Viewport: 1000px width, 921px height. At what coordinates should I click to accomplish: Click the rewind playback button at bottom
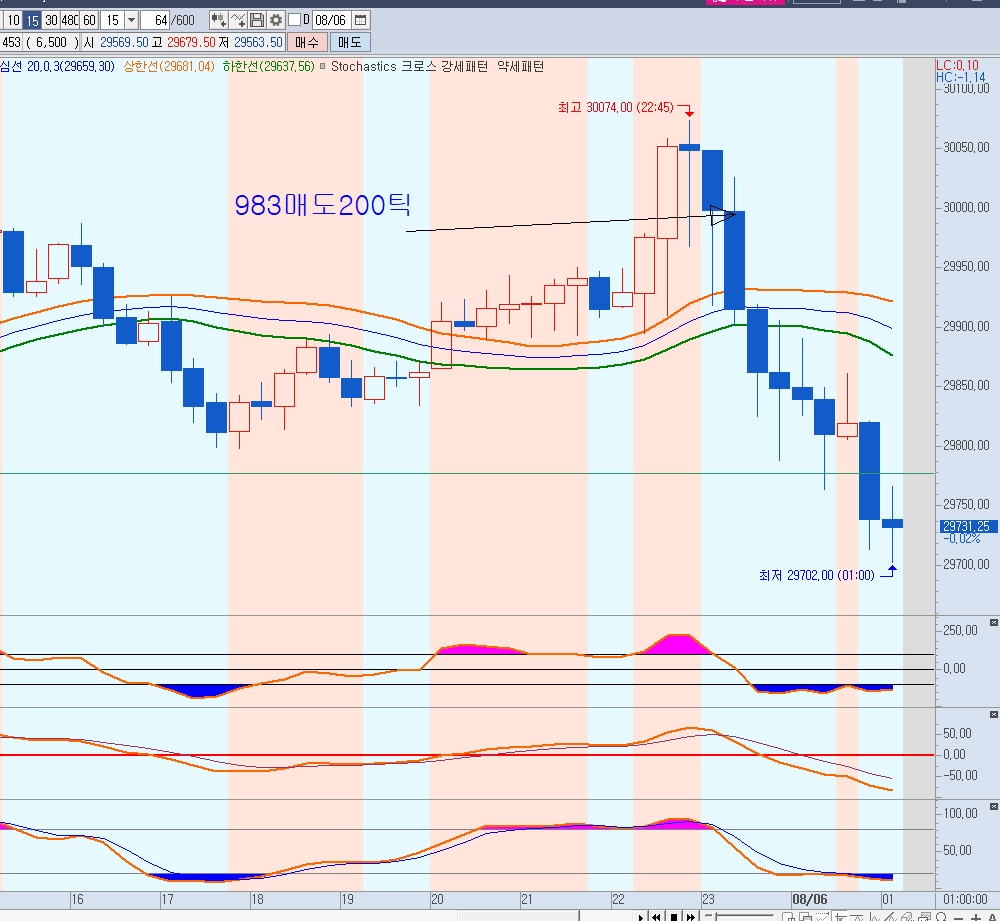[656, 917]
